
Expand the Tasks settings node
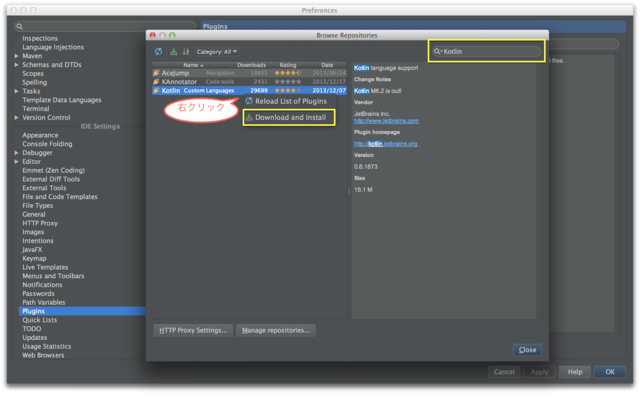click(16, 91)
